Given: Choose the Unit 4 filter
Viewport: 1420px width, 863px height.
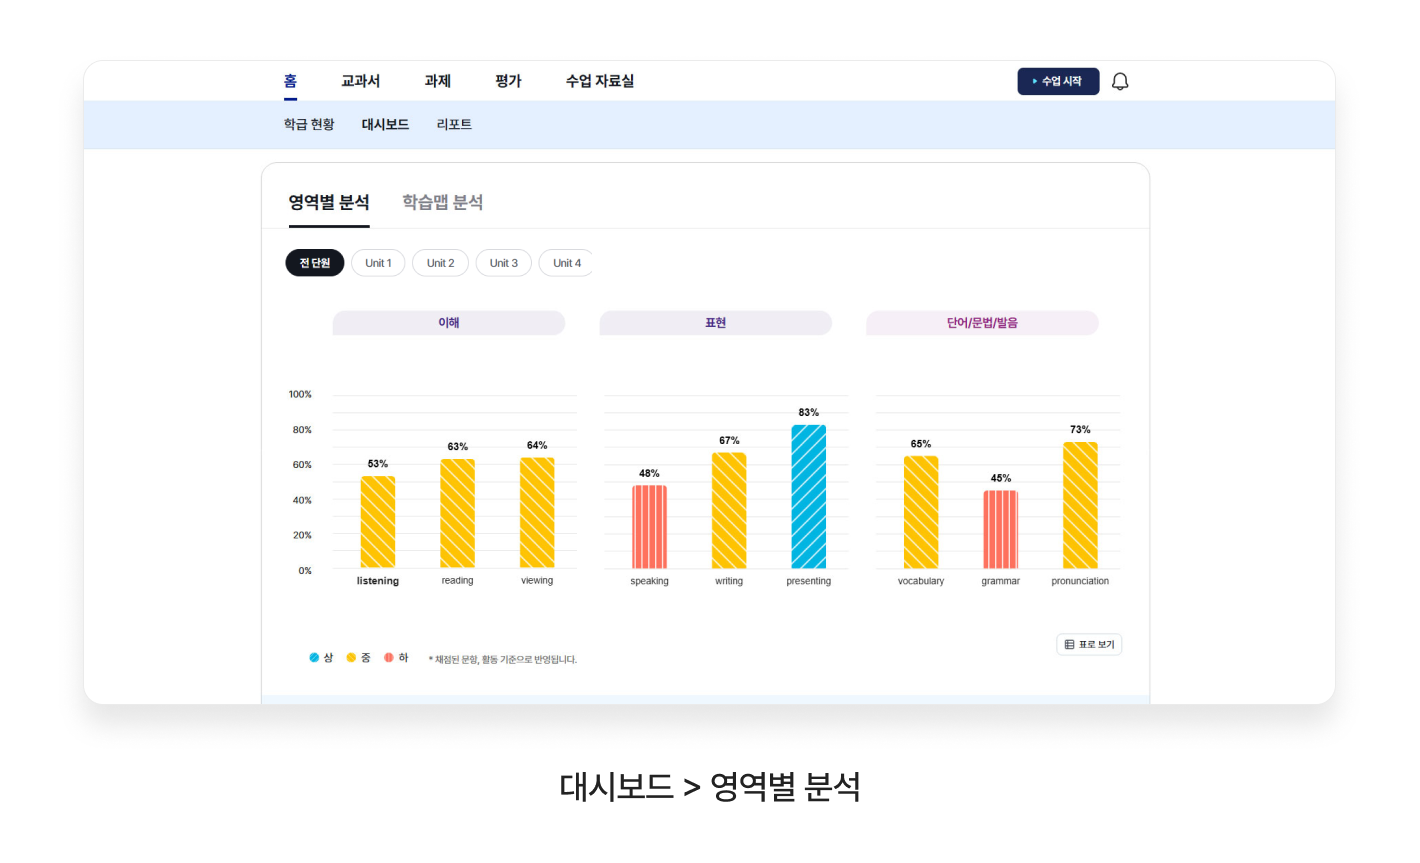Looking at the screenshot, I should tap(566, 263).
